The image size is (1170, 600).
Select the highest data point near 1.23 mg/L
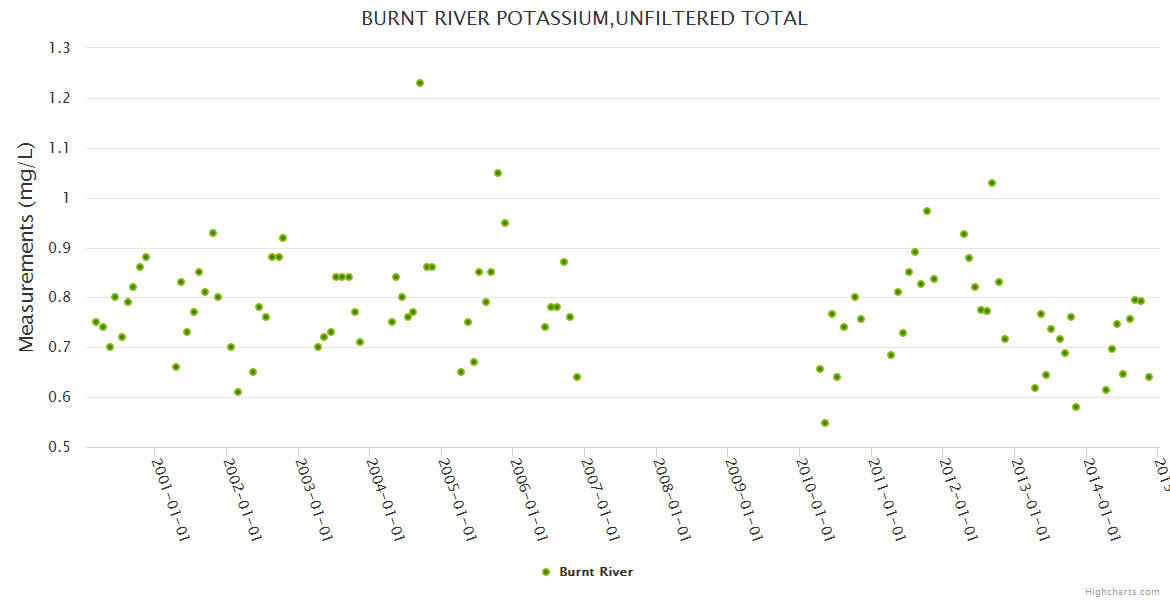[420, 83]
